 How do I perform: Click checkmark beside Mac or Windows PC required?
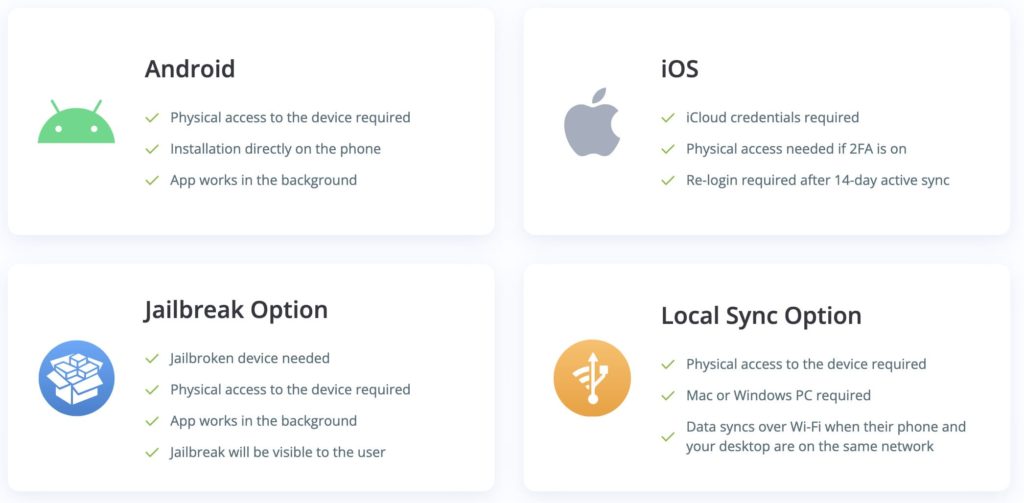(667, 396)
